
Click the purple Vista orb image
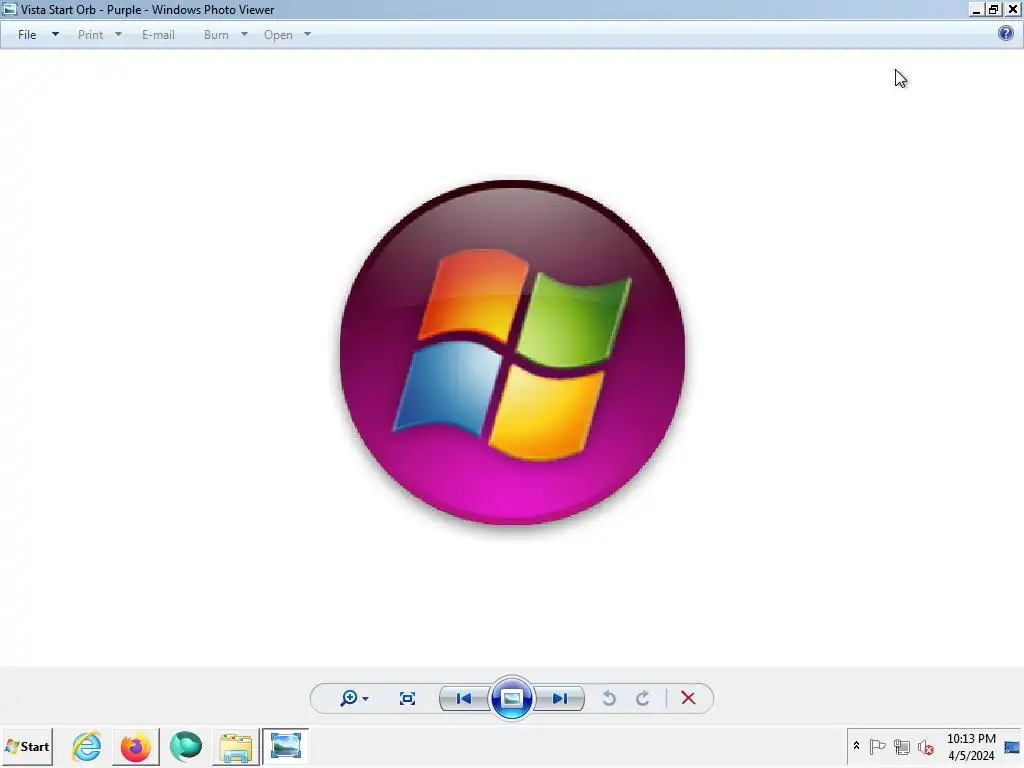(512, 353)
